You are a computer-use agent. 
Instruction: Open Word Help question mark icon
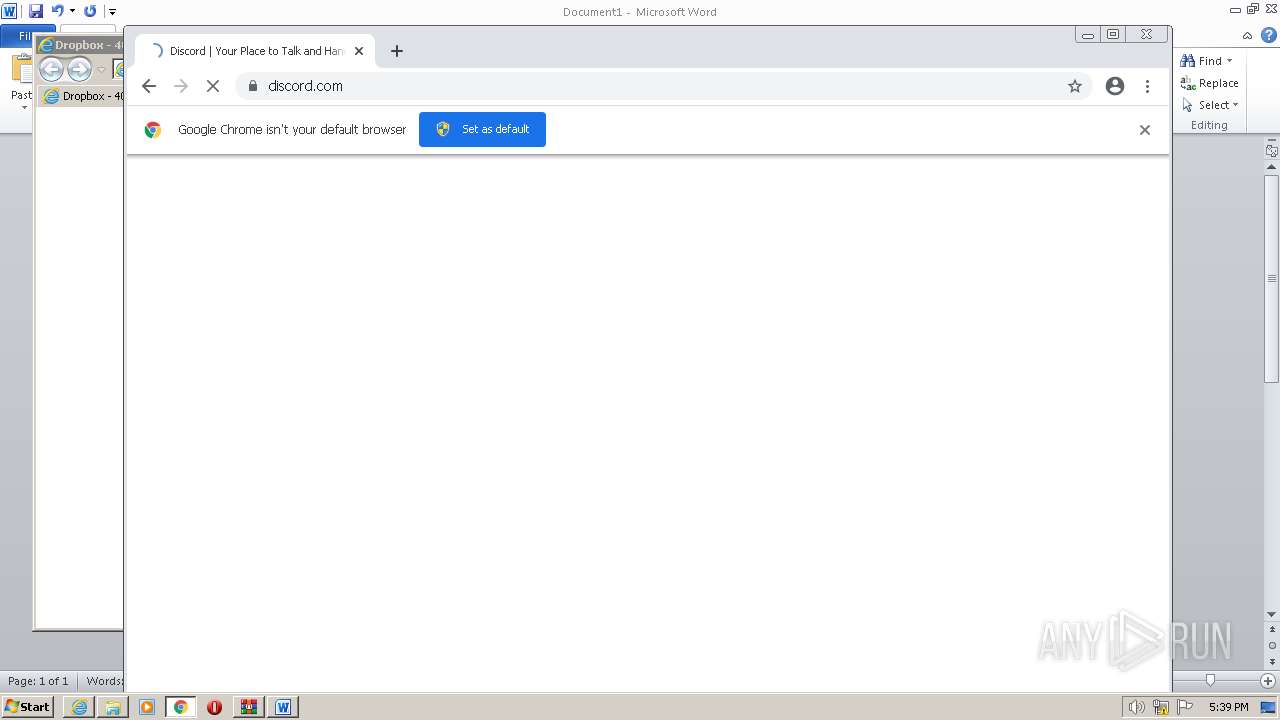pos(1269,35)
